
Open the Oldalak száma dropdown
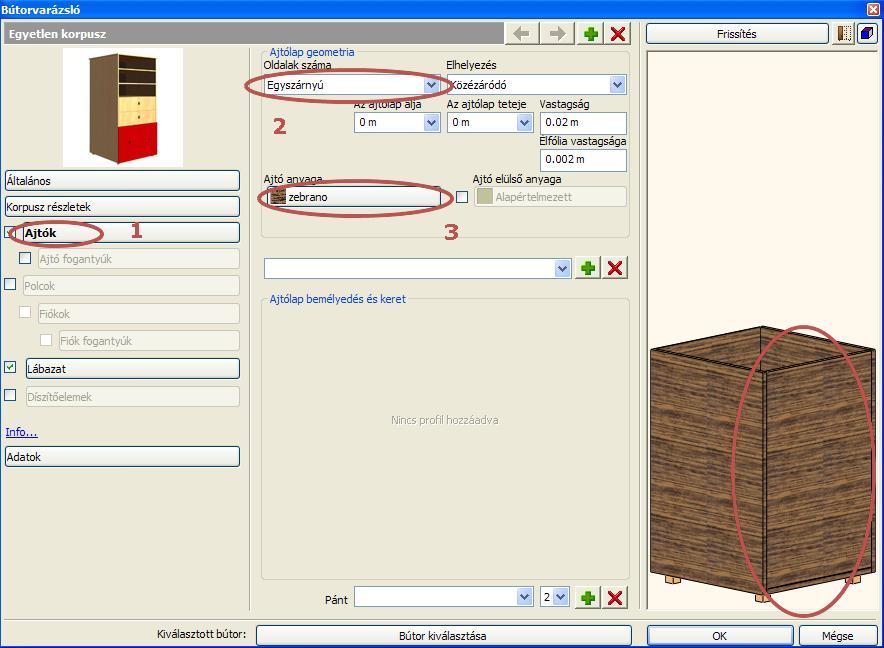pos(431,85)
